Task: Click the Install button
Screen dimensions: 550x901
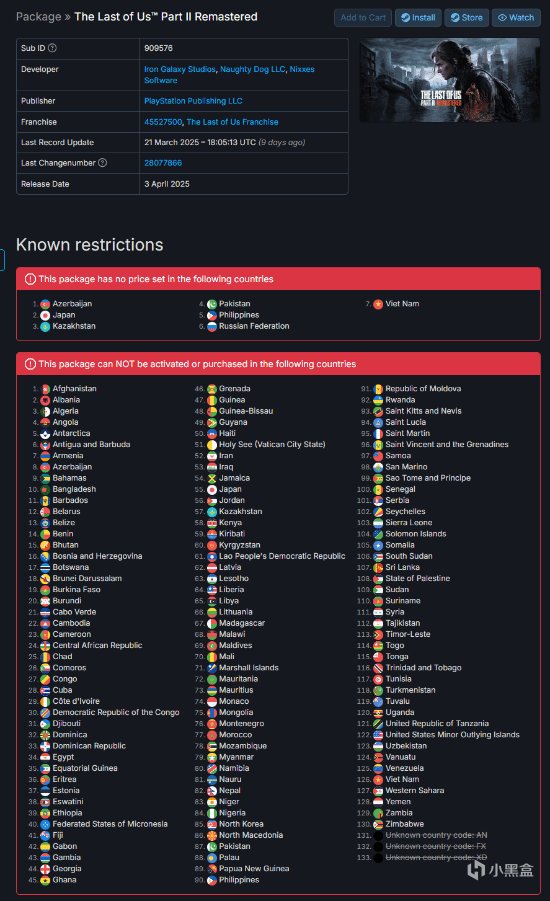Action: click(x=418, y=18)
